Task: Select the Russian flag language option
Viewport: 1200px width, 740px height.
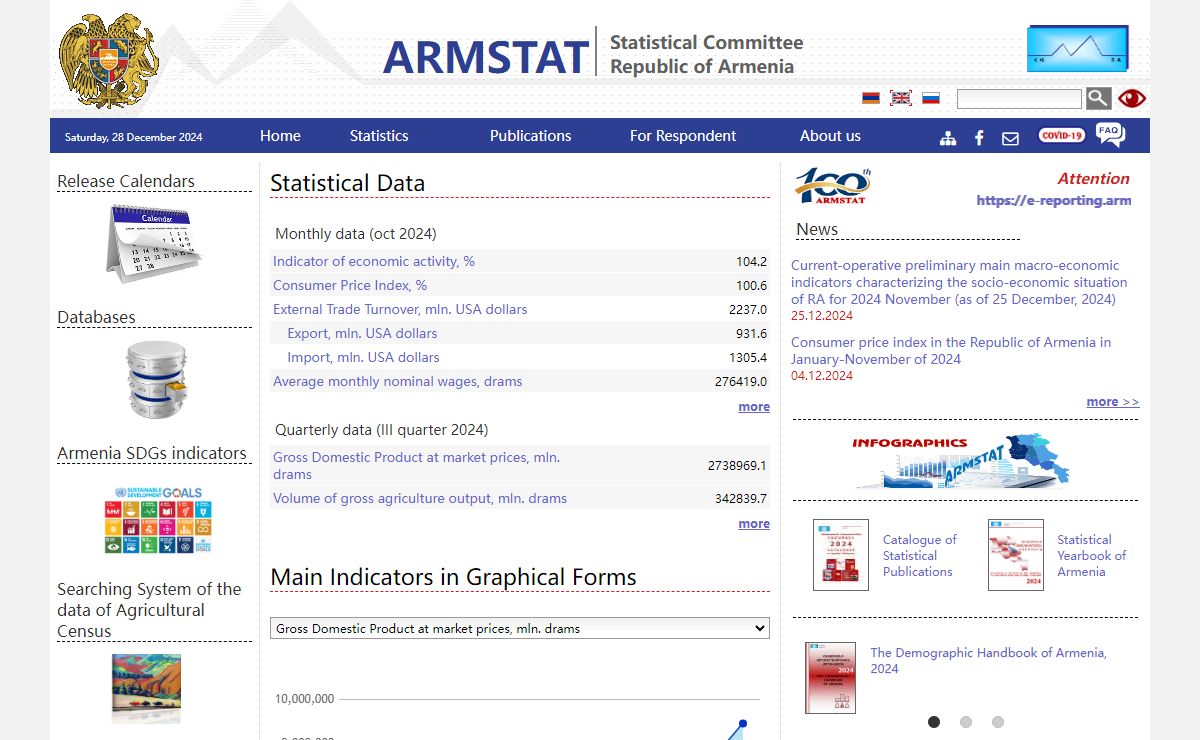Action: click(931, 98)
